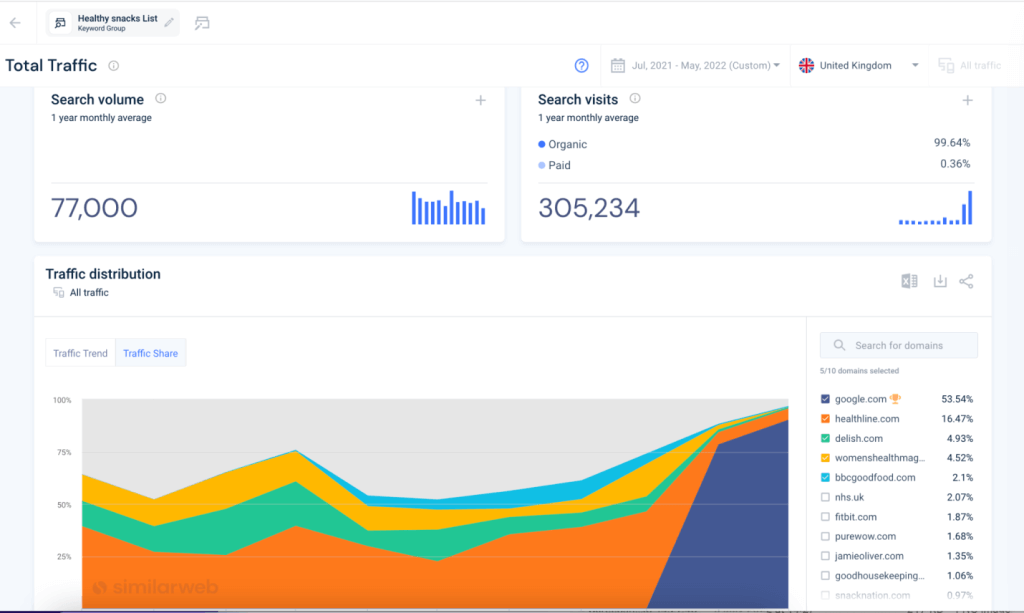Edit the Healthy snacks List name
The height and width of the screenshot is (613, 1024).
[169, 22]
